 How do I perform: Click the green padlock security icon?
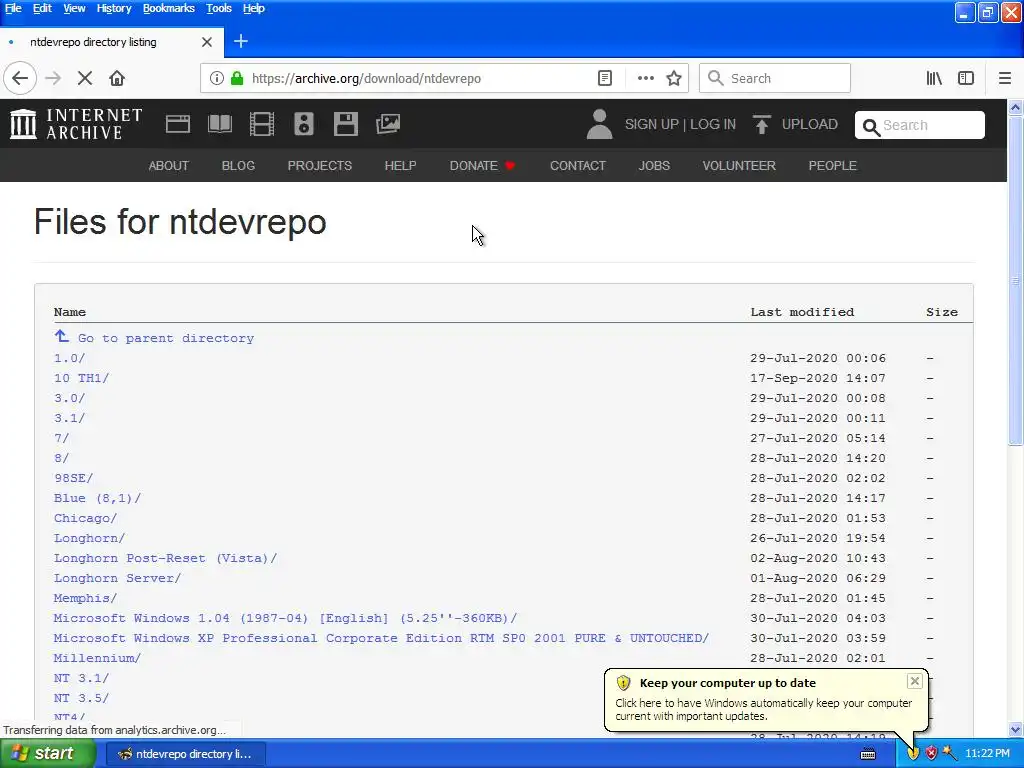pyautogui.click(x=237, y=78)
